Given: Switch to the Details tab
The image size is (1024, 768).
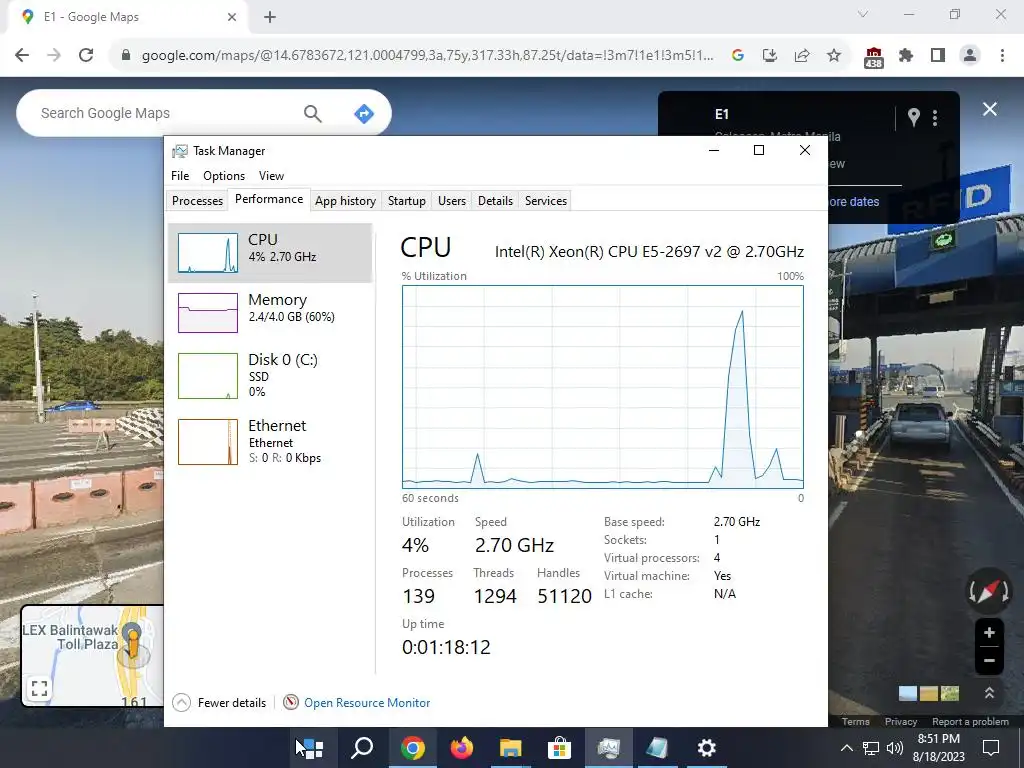Looking at the screenshot, I should (x=495, y=200).
